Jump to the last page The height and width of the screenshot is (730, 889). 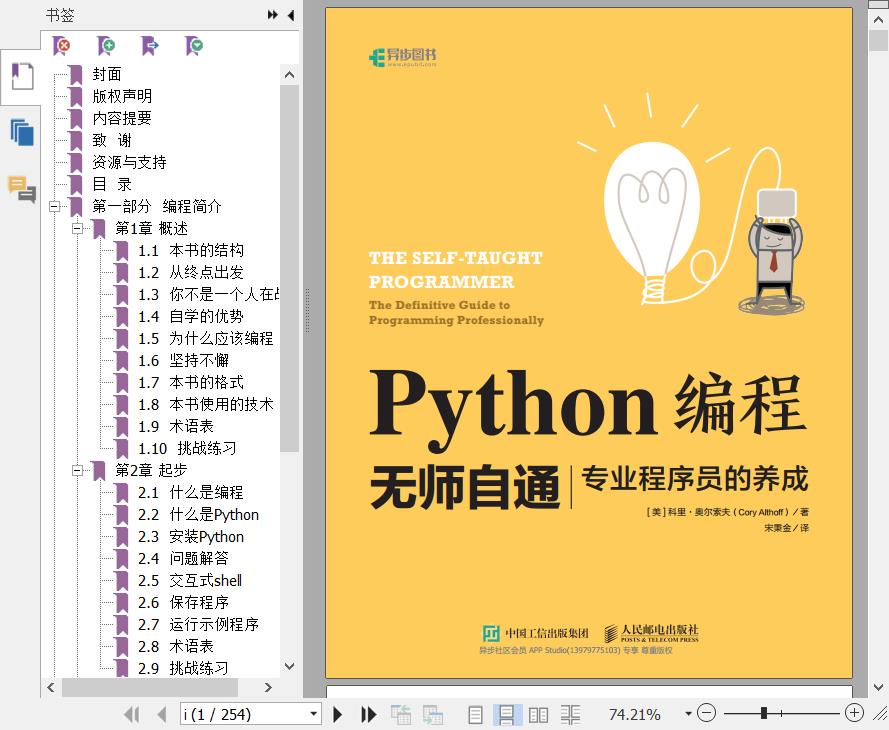(x=369, y=714)
